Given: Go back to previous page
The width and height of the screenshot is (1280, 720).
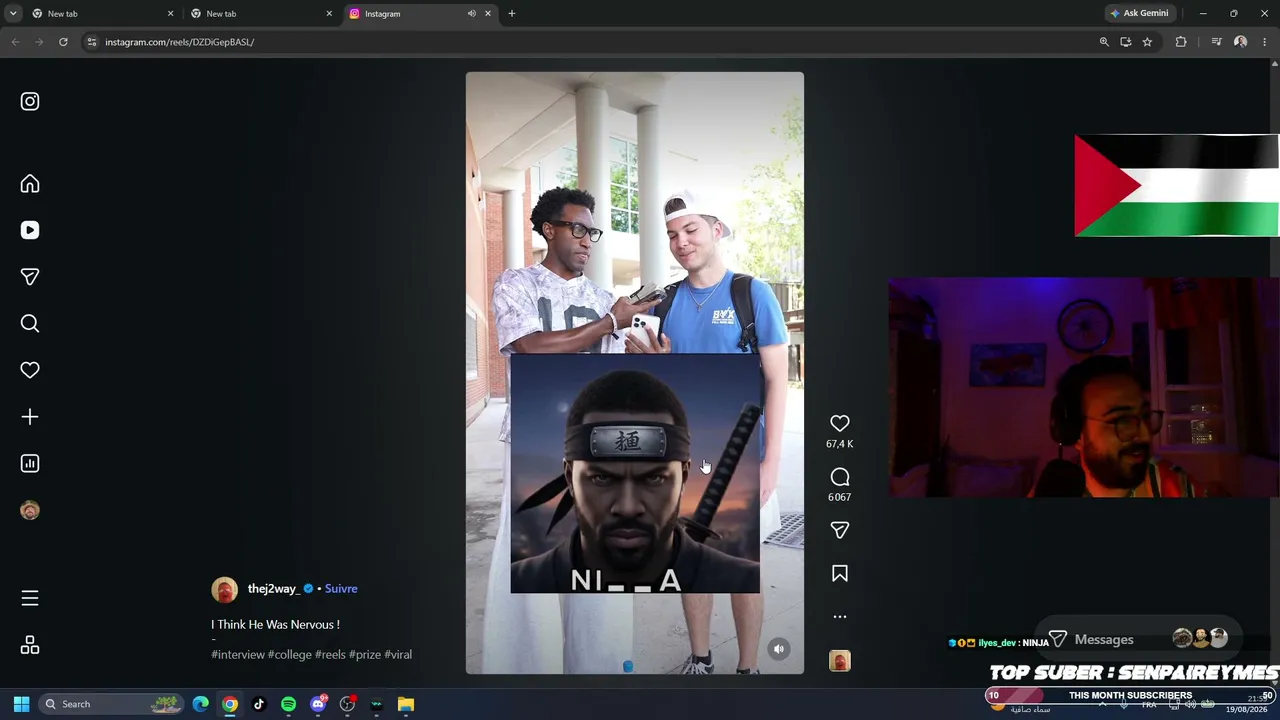Looking at the screenshot, I should [x=15, y=42].
